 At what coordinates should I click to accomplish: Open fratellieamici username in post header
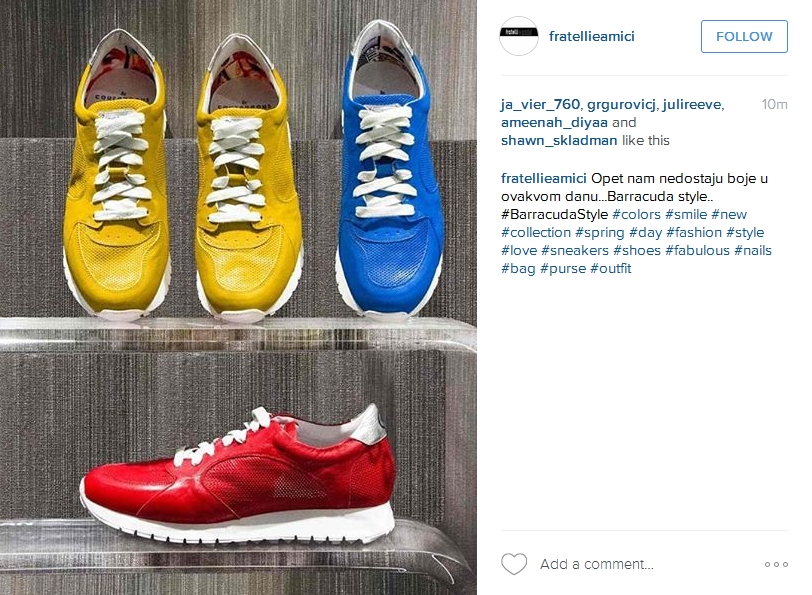[x=591, y=36]
